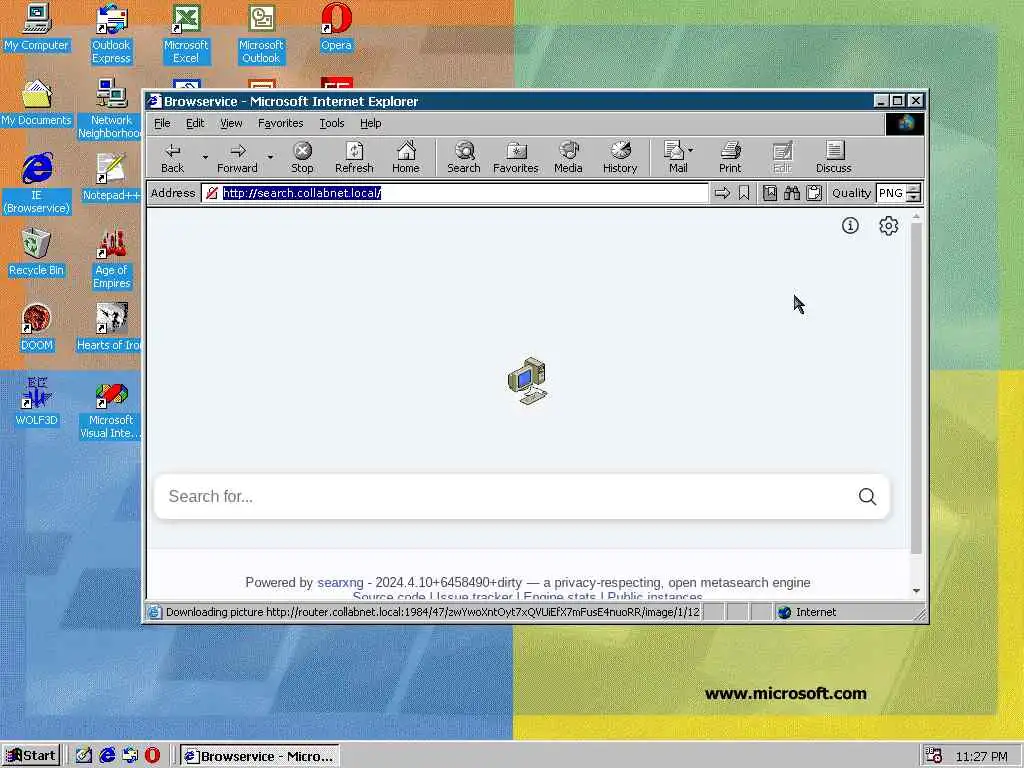Screen dimensions: 1024x768
Task: Refresh the current page
Action: [354, 157]
